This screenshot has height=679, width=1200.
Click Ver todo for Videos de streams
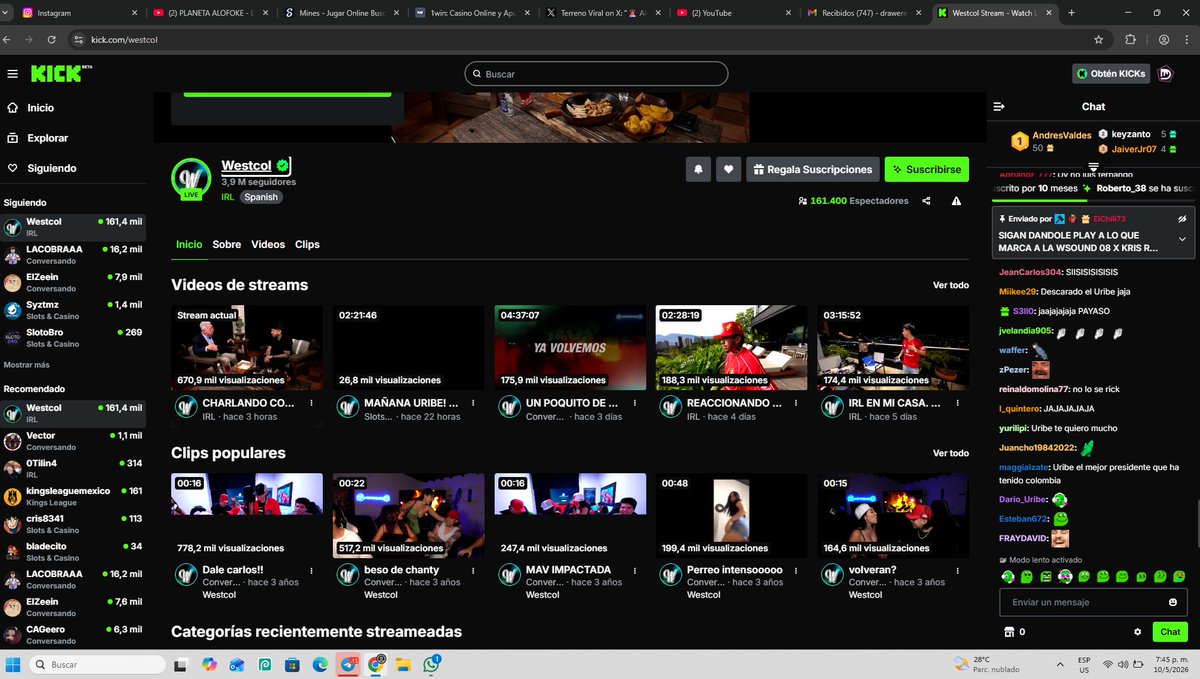[951, 285]
